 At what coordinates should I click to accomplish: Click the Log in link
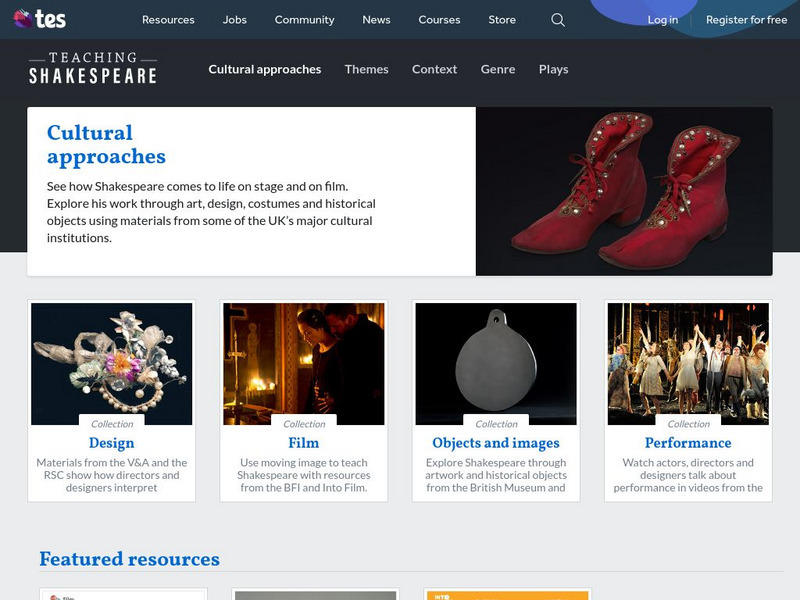point(663,20)
